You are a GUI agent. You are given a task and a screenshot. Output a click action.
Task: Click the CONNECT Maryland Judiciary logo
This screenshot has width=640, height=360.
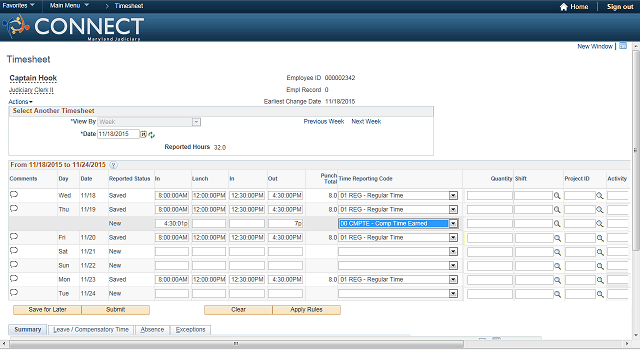point(73,27)
